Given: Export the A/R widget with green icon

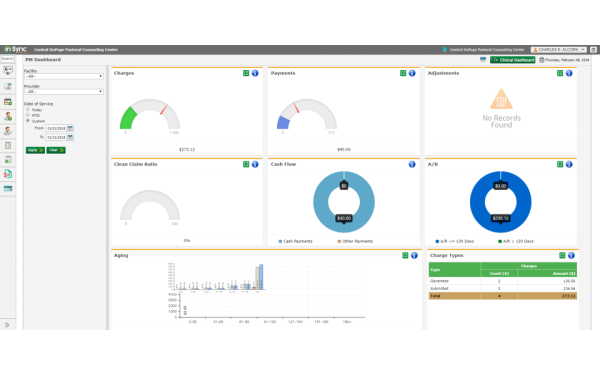Looking at the screenshot, I should click(x=560, y=164).
